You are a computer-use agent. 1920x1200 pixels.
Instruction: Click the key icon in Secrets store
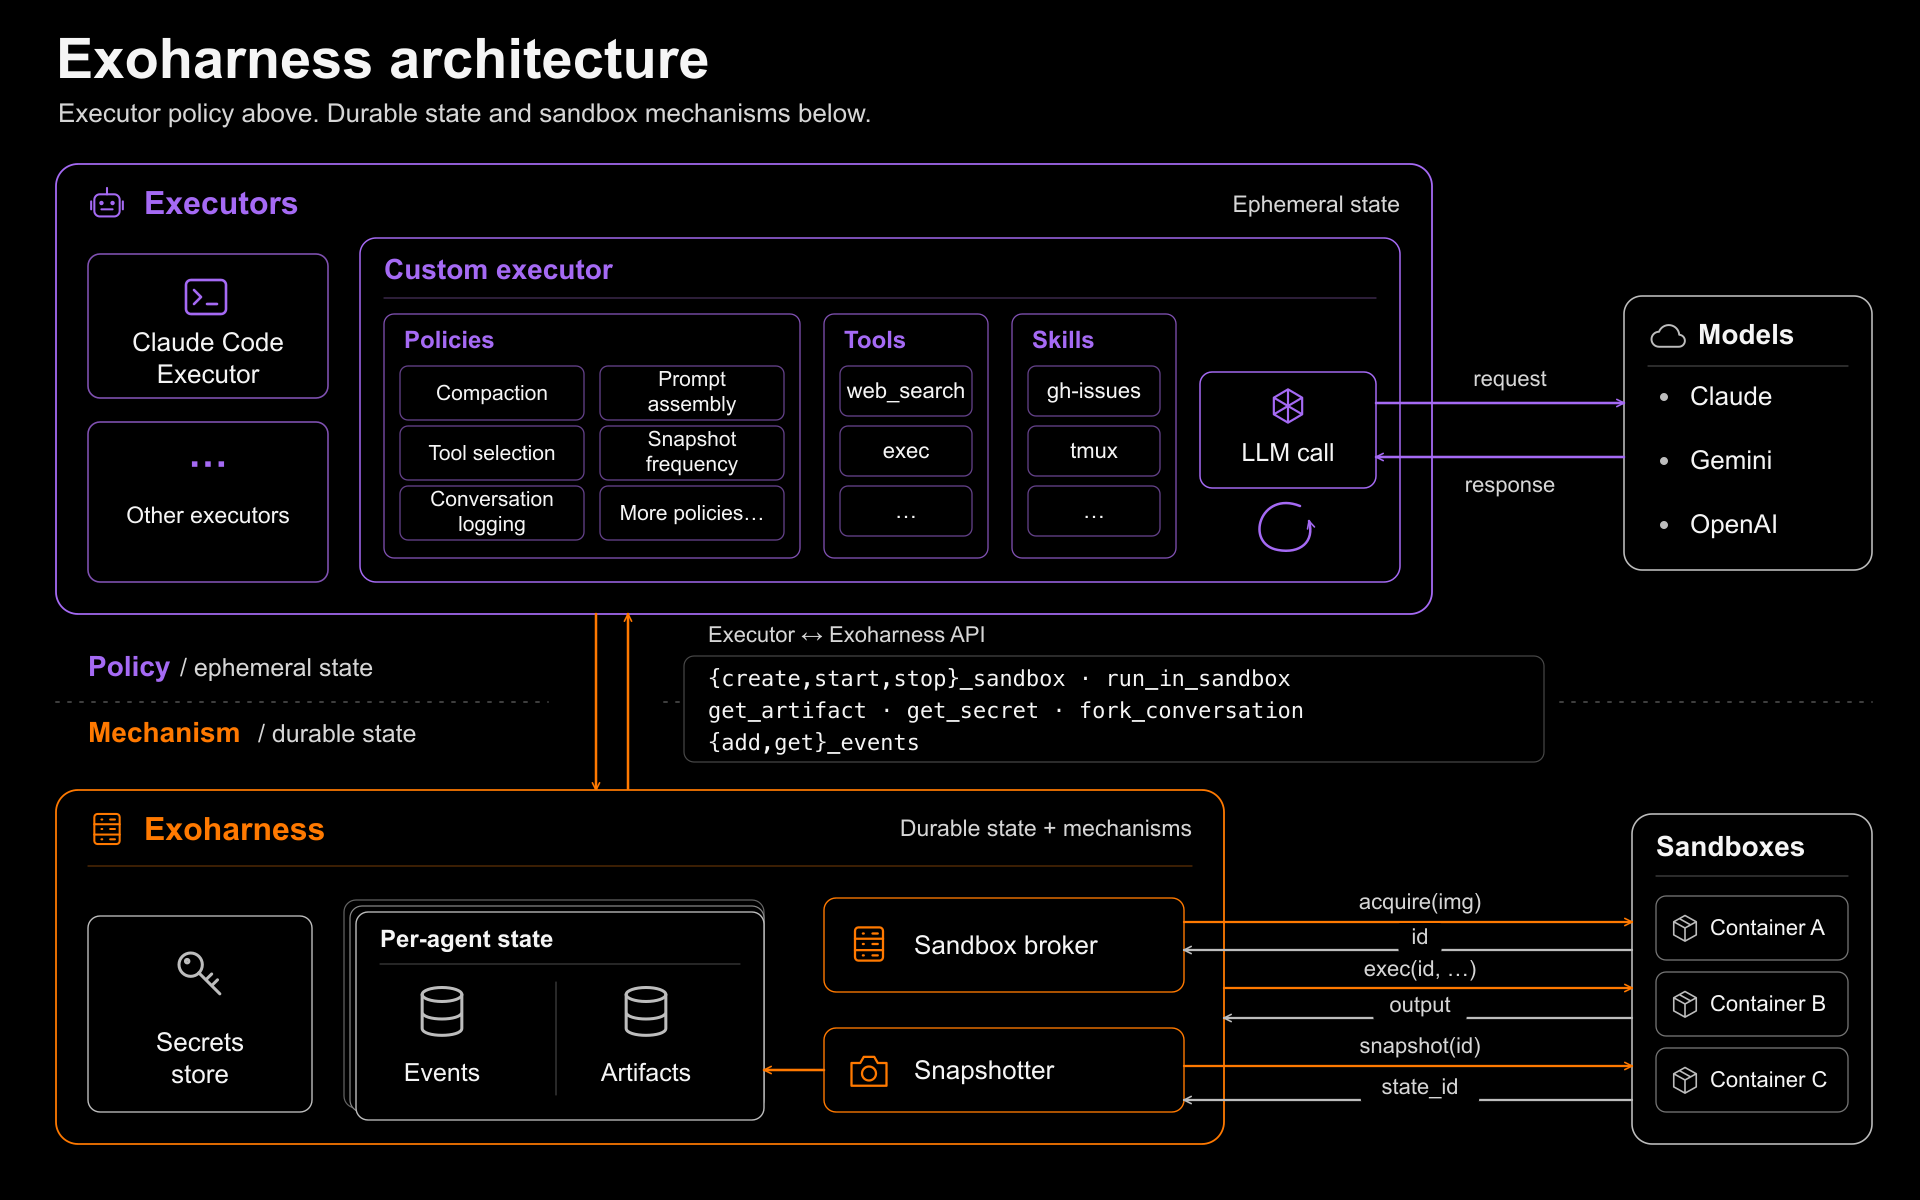click(199, 972)
